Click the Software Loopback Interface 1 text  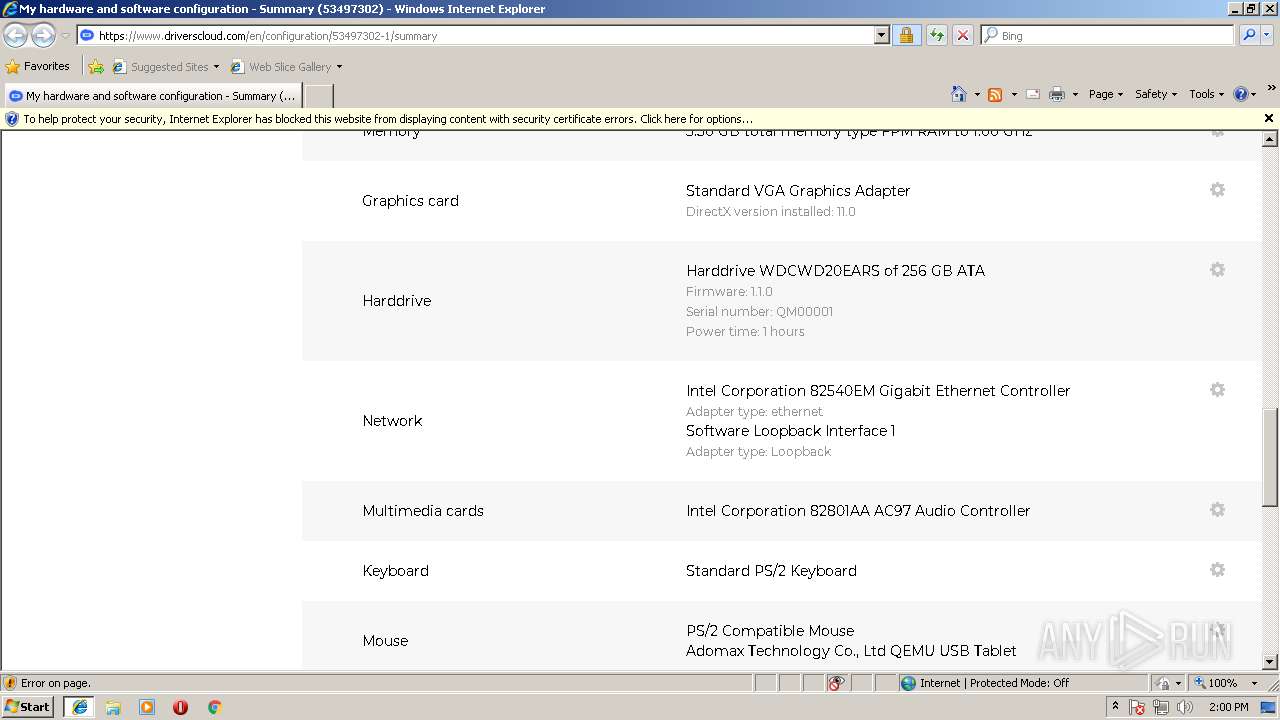tap(790, 430)
